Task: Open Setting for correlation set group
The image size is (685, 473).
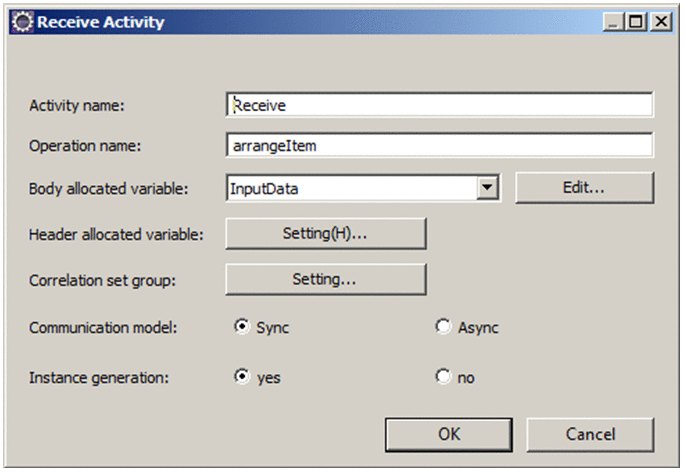Action: coord(325,279)
